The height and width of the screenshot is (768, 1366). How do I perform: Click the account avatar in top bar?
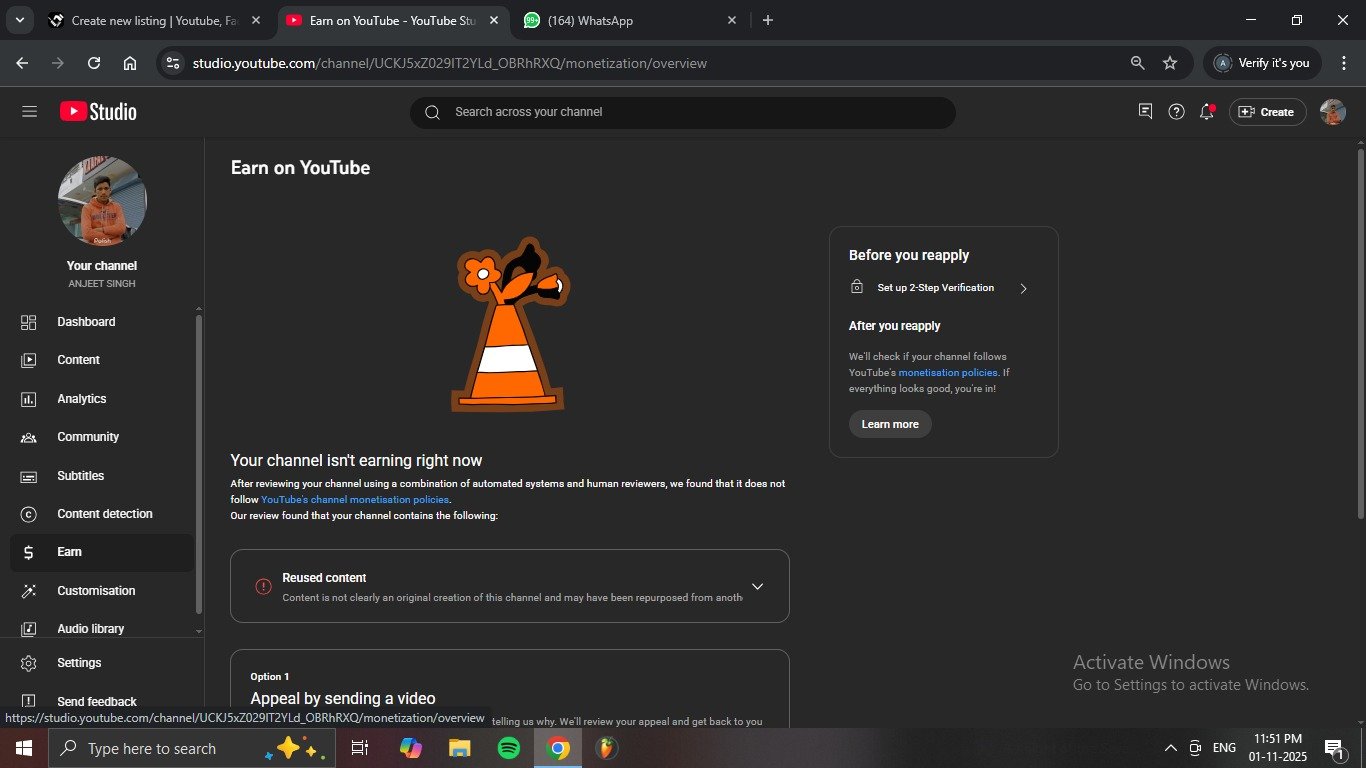[x=1332, y=112]
